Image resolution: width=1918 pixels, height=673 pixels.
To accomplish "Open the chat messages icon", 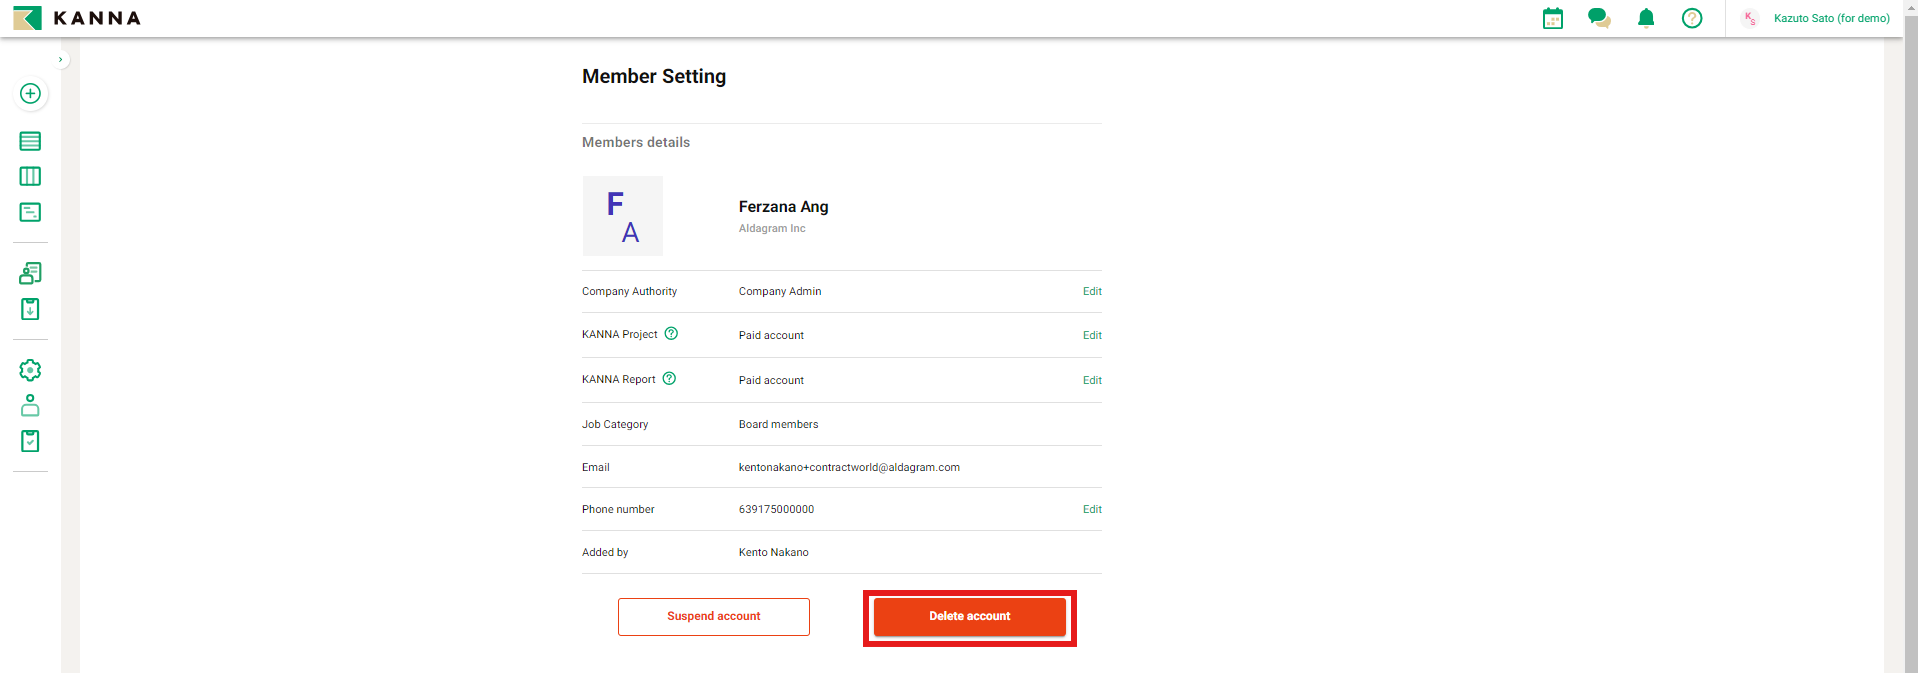I will [x=1599, y=18].
